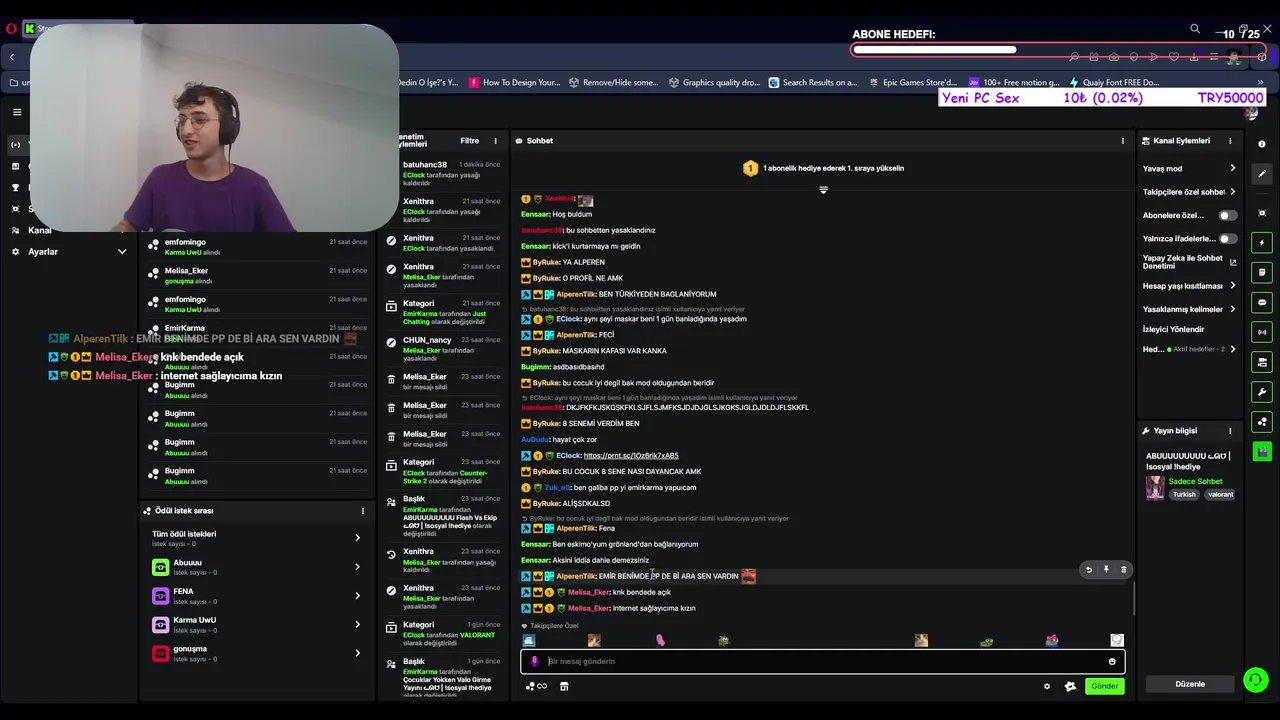Open the Search Results bookmark
The image size is (1280, 720).
(x=812, y=83)
